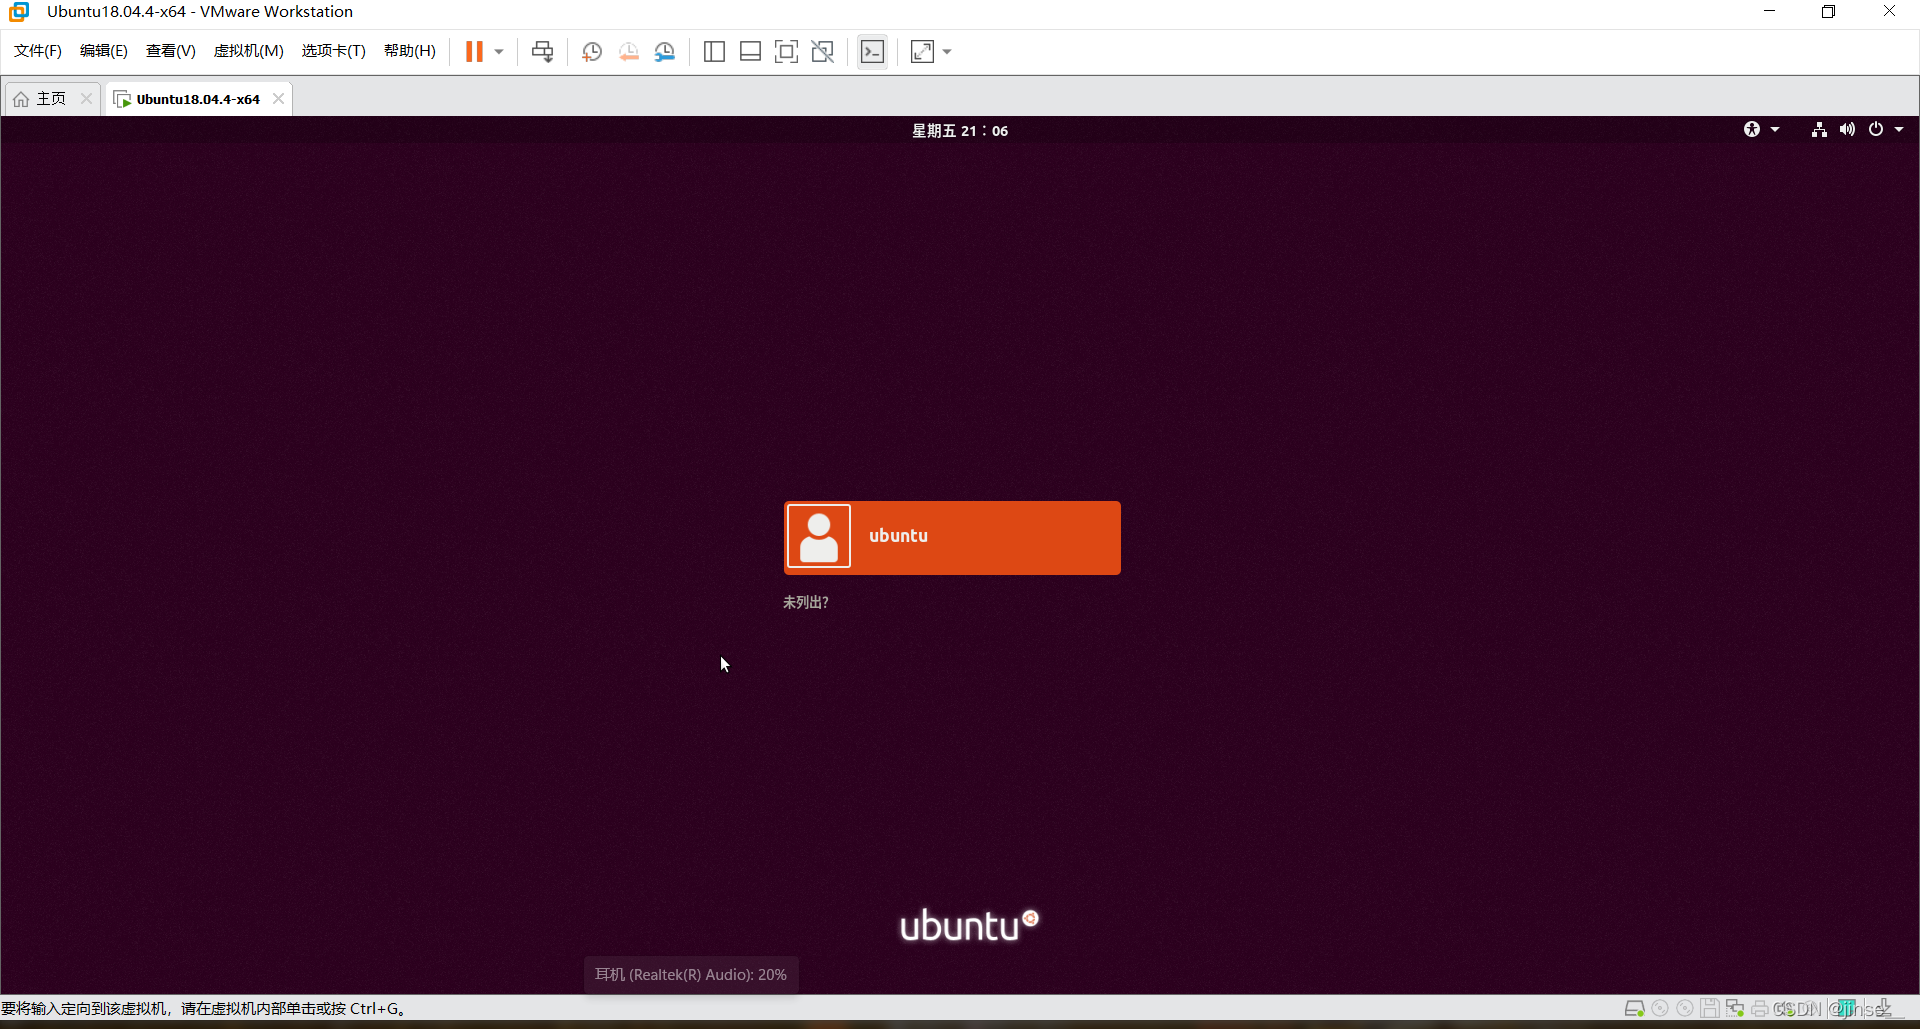Open the 帮助(H) menu

click(410, 51)
